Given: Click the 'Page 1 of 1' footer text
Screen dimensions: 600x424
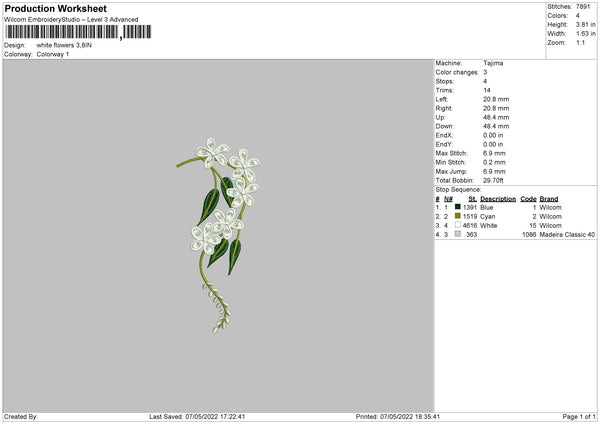Looking at the screenshot, I should click(x=579, y=416).
